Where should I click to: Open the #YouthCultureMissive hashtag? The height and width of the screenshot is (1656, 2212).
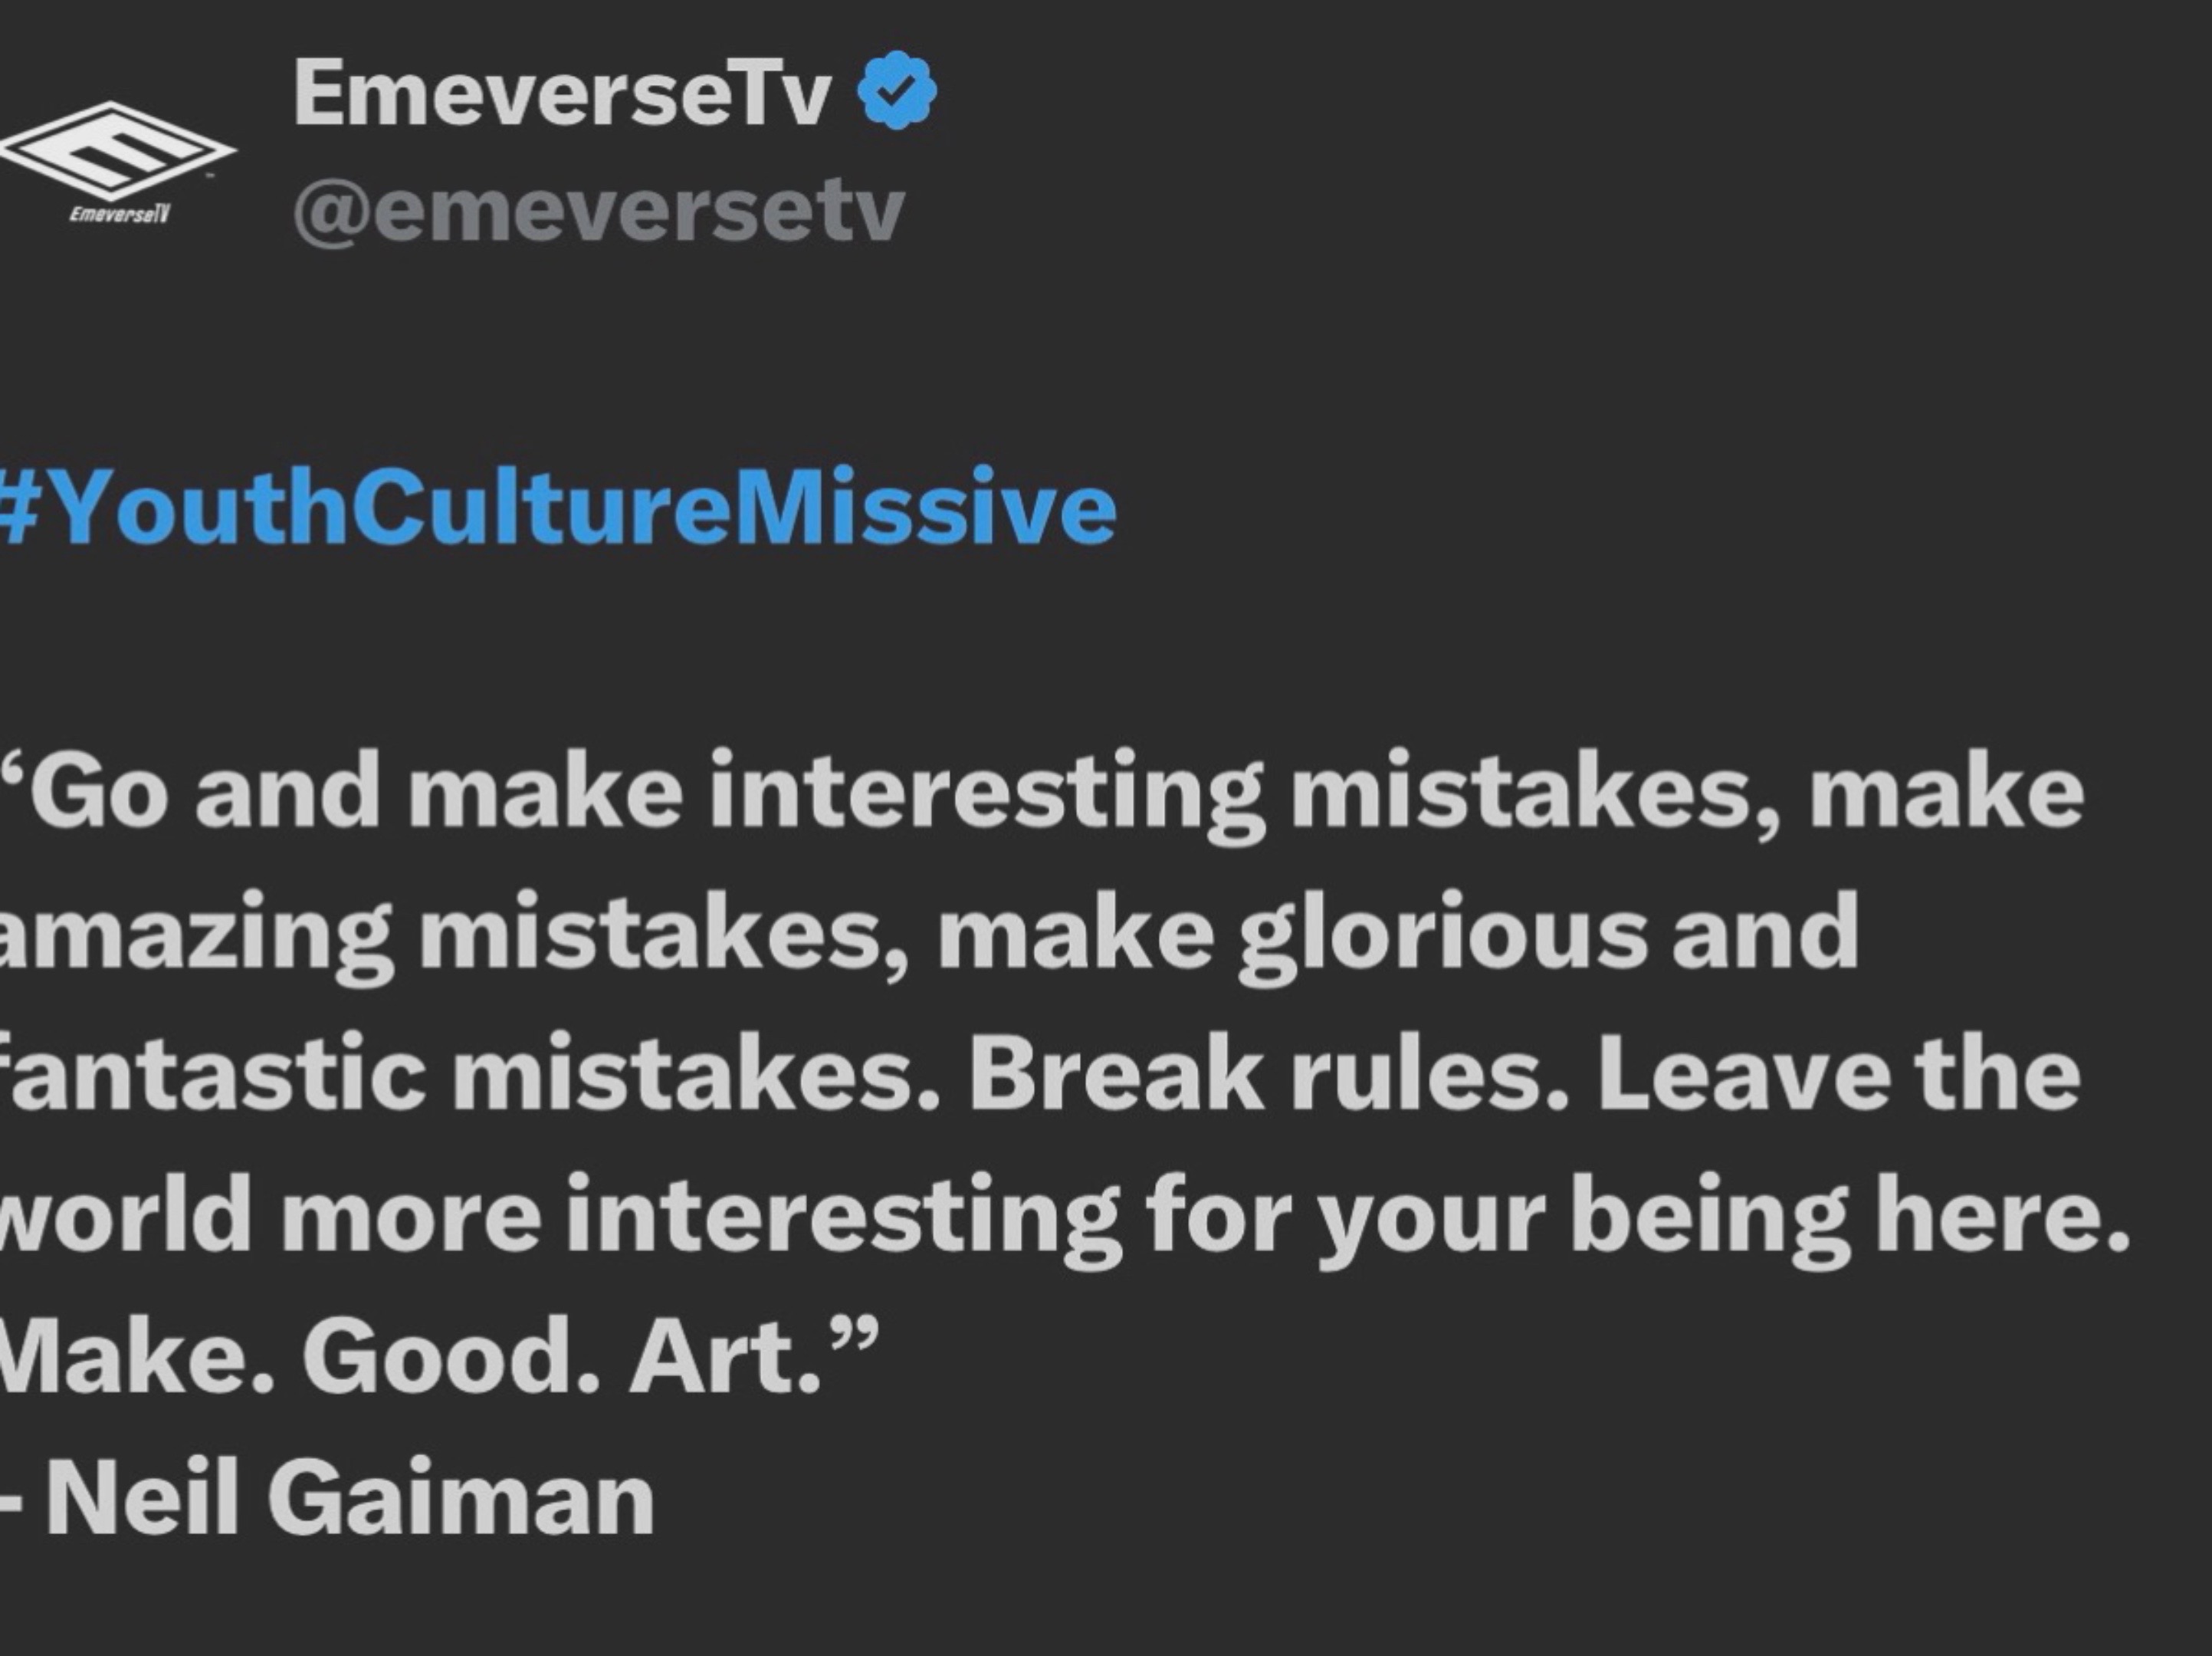(556, 507)
